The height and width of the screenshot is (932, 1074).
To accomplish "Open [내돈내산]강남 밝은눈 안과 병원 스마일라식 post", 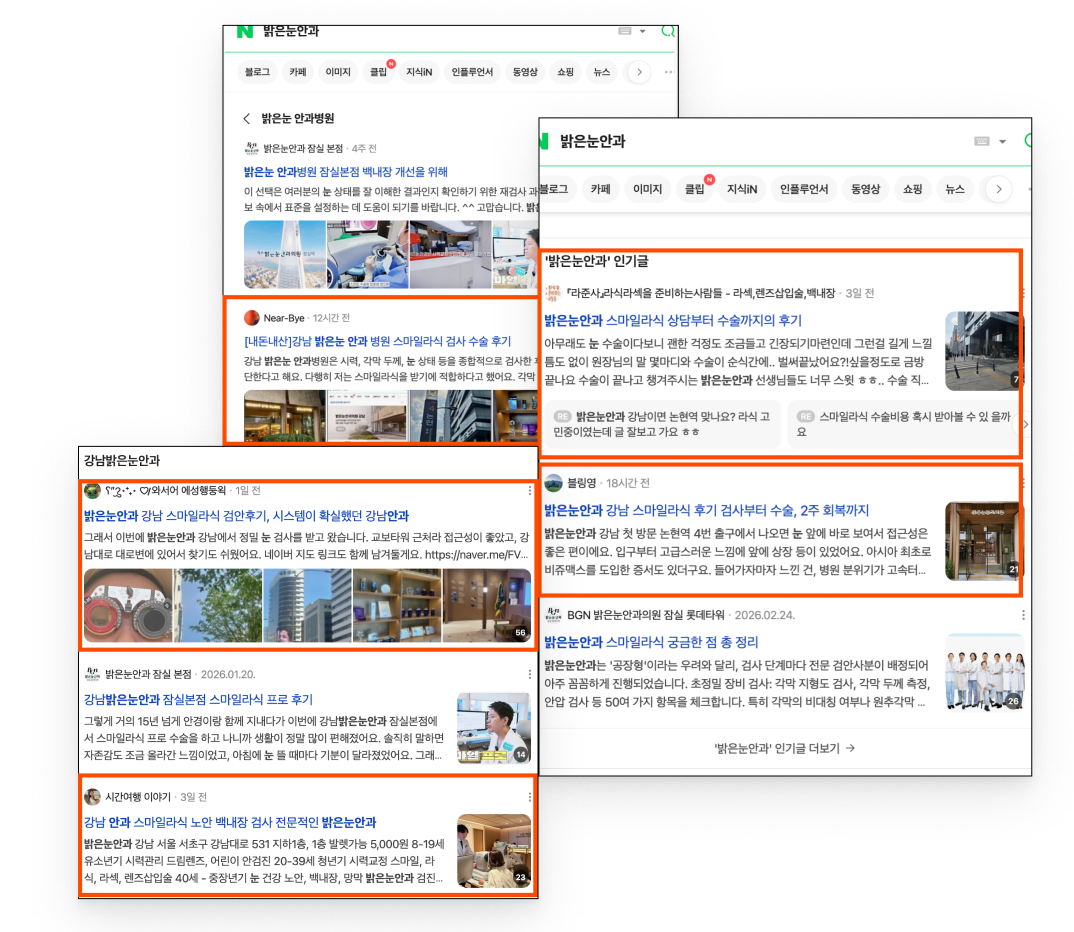I will [x=377, y=341].
